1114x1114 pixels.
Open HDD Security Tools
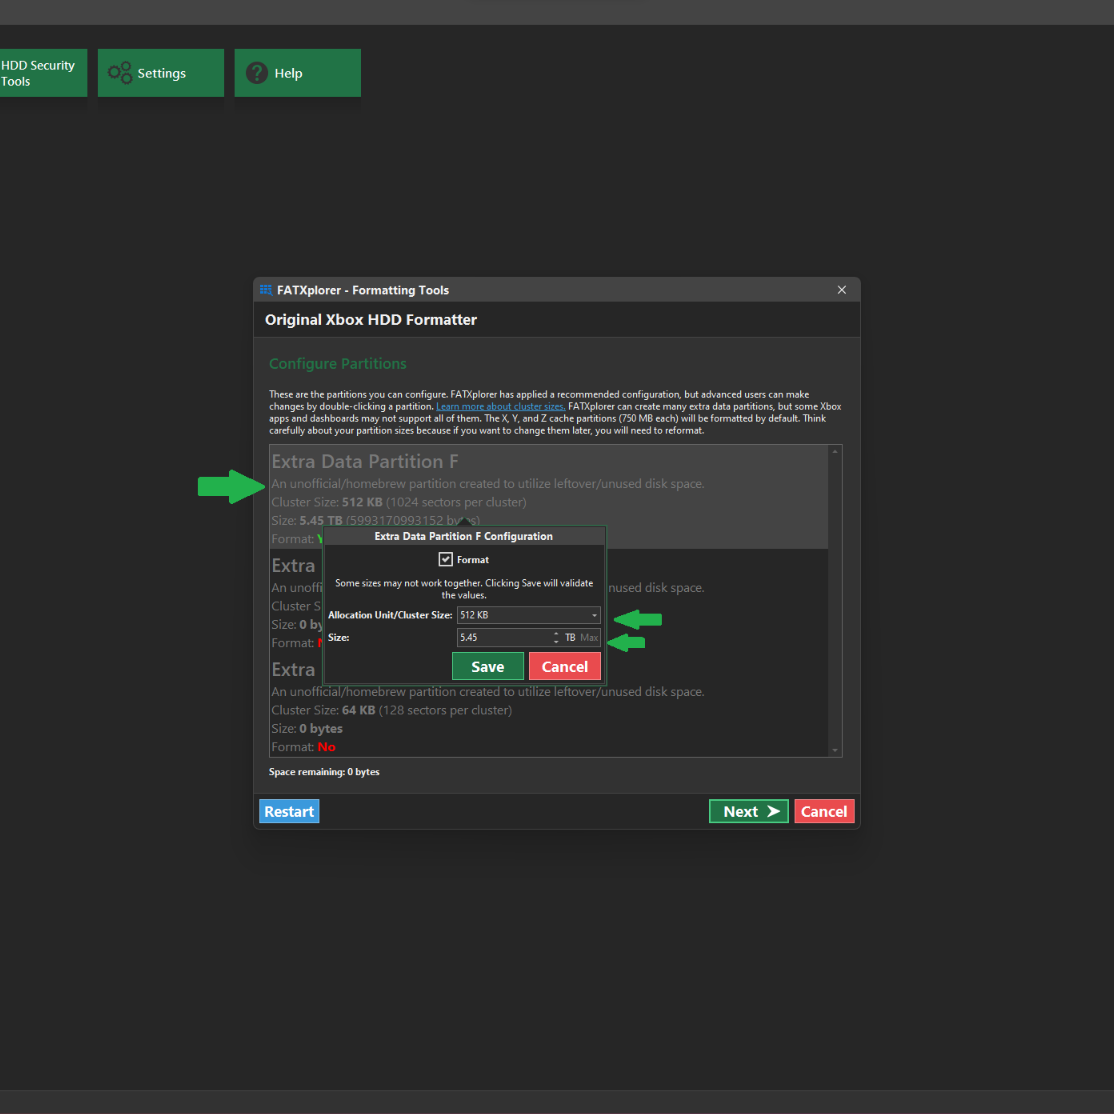point(43,72)
